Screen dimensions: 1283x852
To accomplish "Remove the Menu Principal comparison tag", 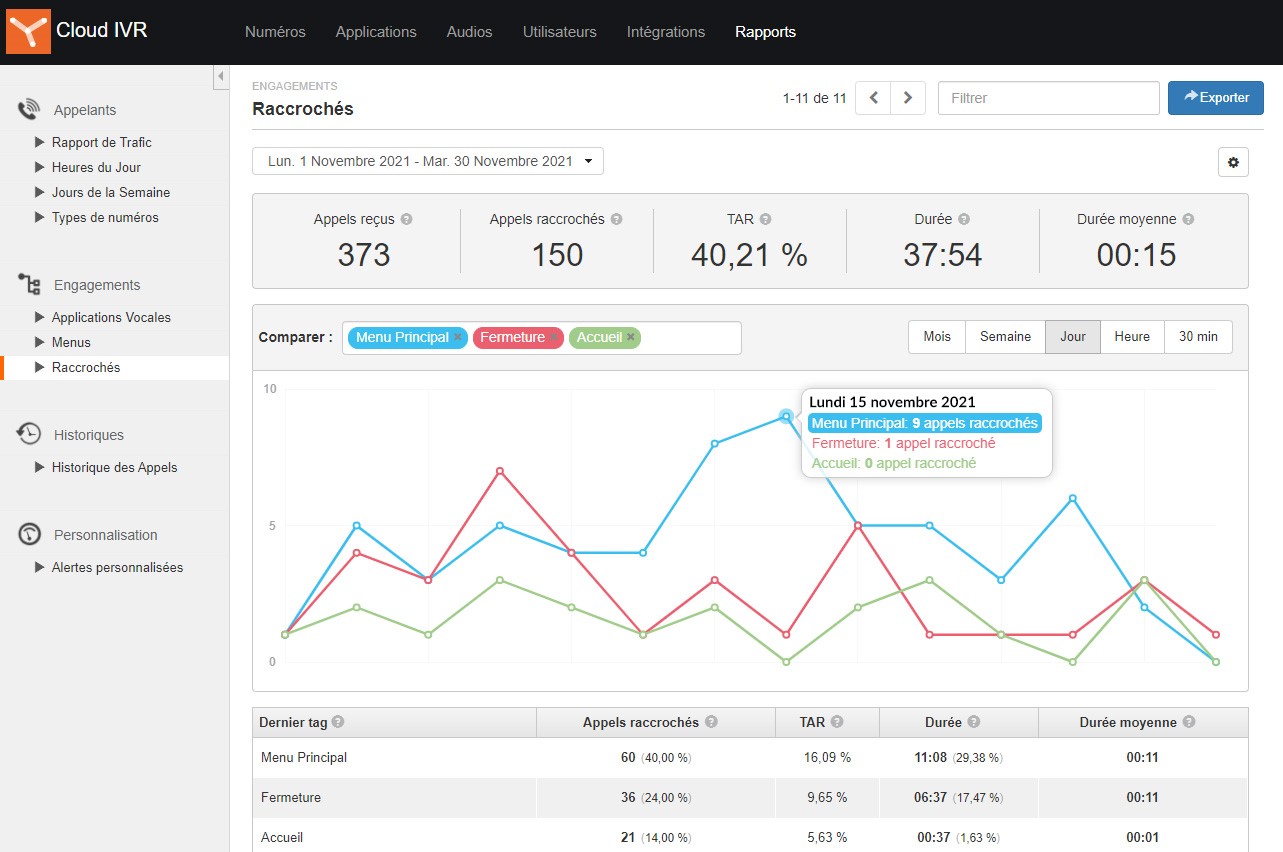I will pyautogui.click(x=458, y=338).
